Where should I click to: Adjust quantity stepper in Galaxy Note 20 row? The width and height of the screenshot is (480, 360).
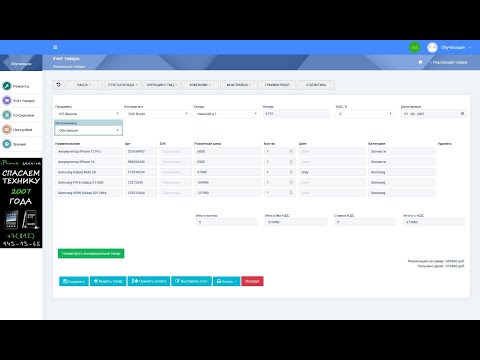(x=291, y=172)
